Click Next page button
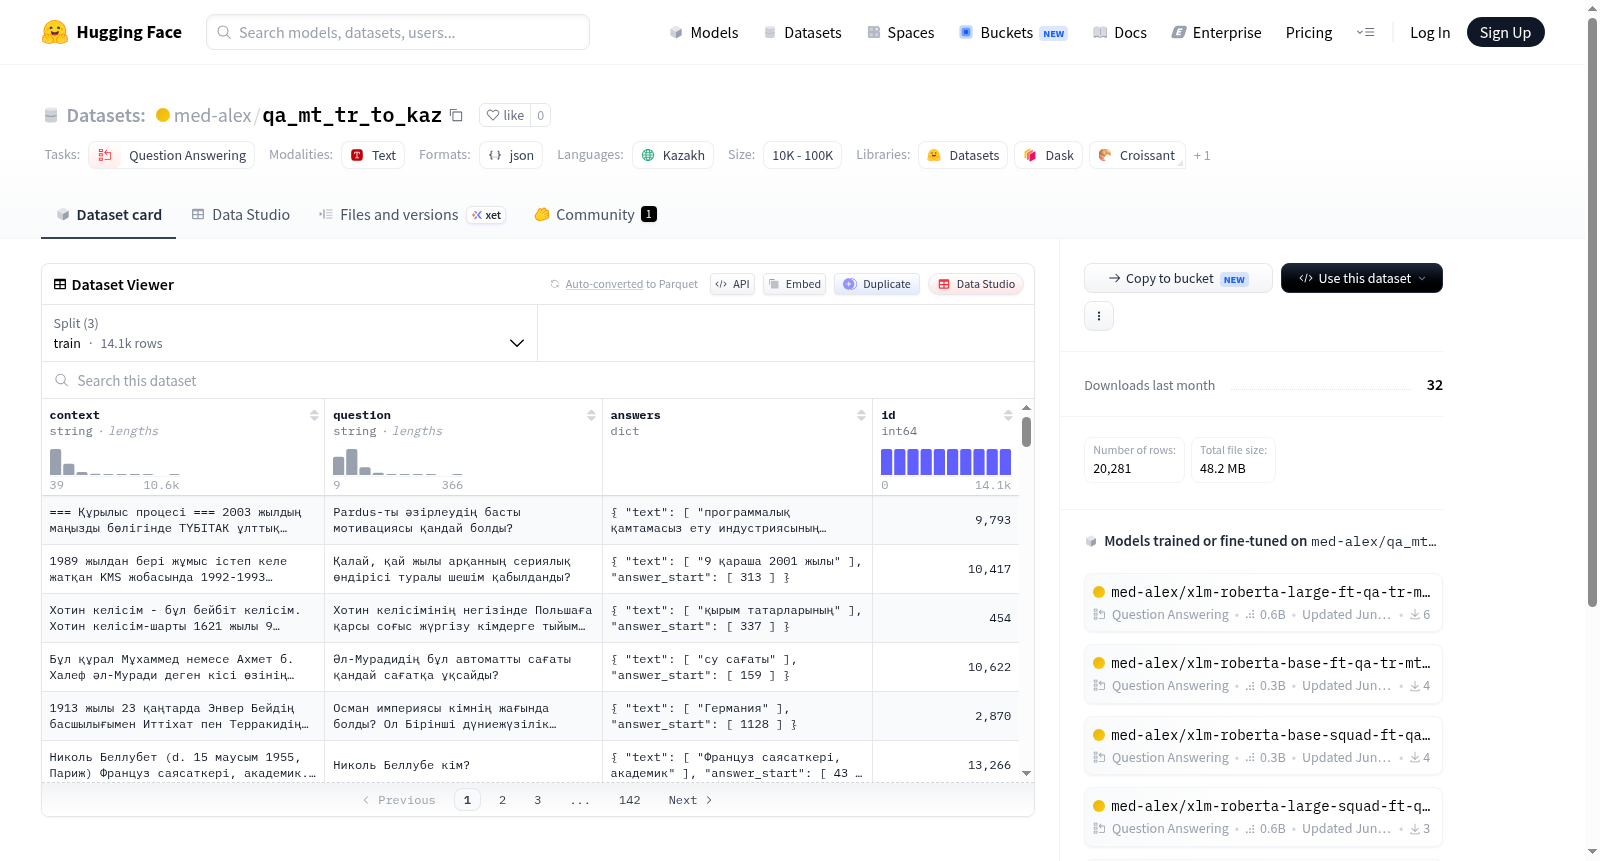 coord(690,800)
